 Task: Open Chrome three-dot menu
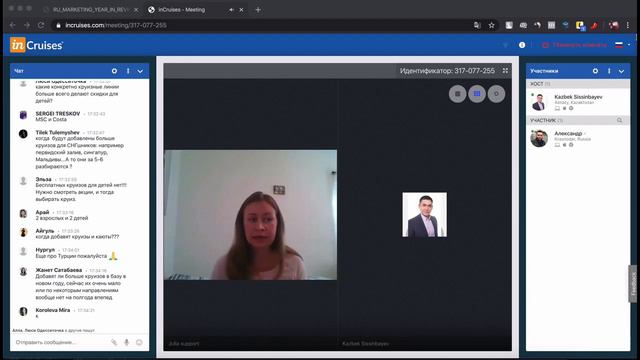628,25
